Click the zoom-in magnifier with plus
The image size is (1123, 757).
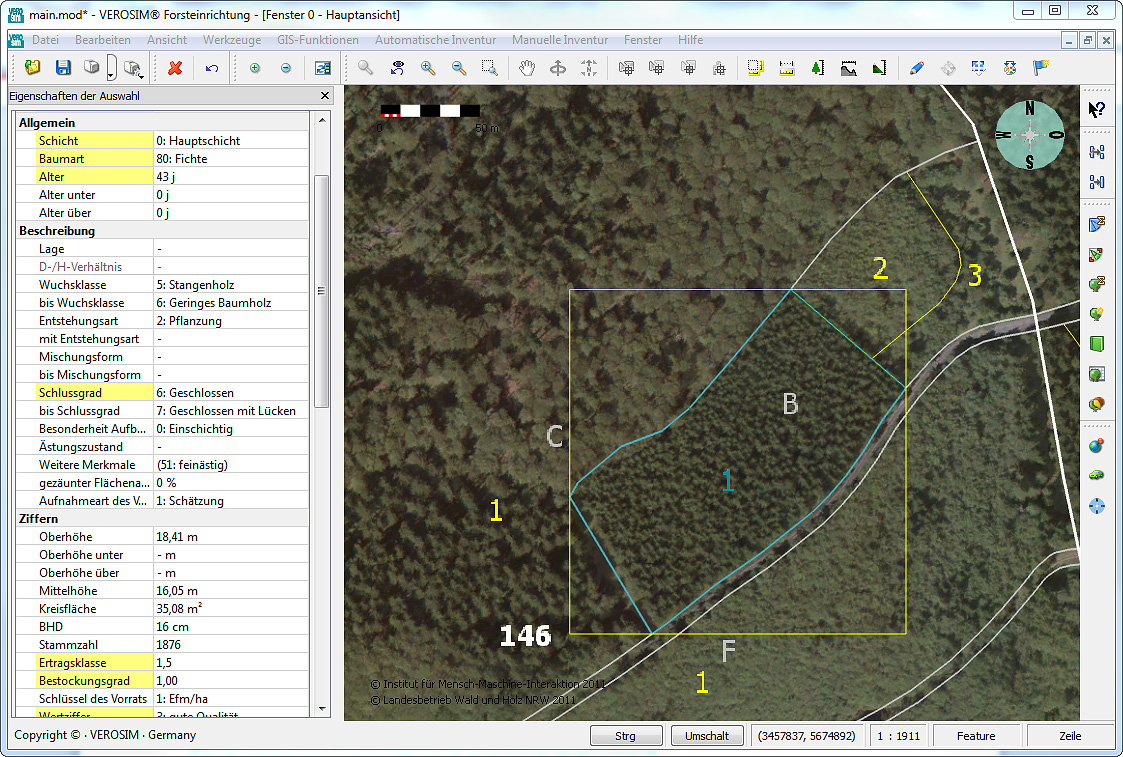(x=428, y=68)
